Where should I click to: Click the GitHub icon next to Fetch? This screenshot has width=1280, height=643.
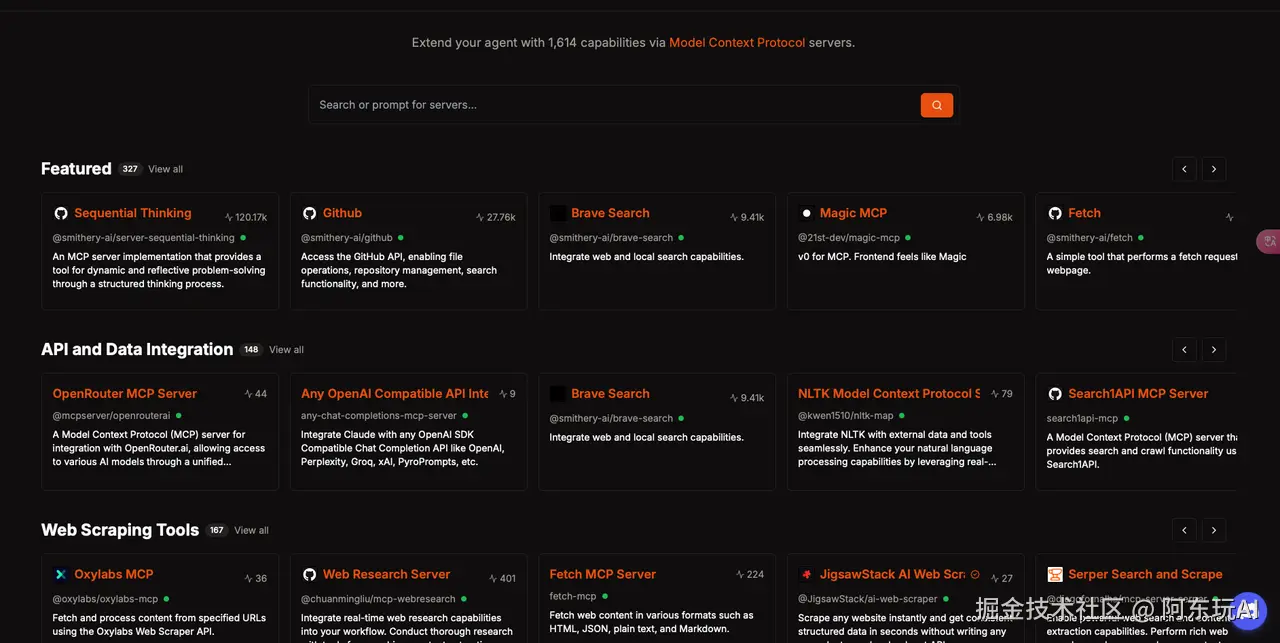(1055, 213)
